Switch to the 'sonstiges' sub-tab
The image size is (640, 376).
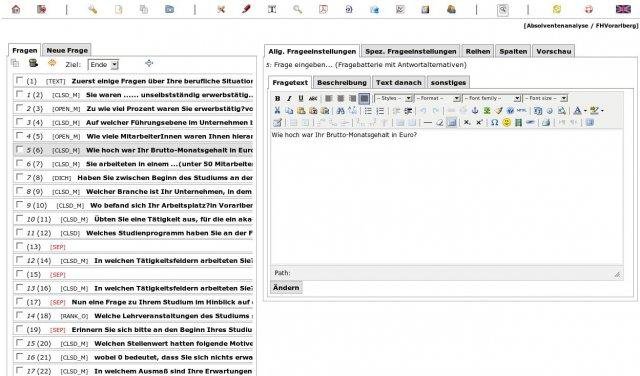(x=448, y=82)
